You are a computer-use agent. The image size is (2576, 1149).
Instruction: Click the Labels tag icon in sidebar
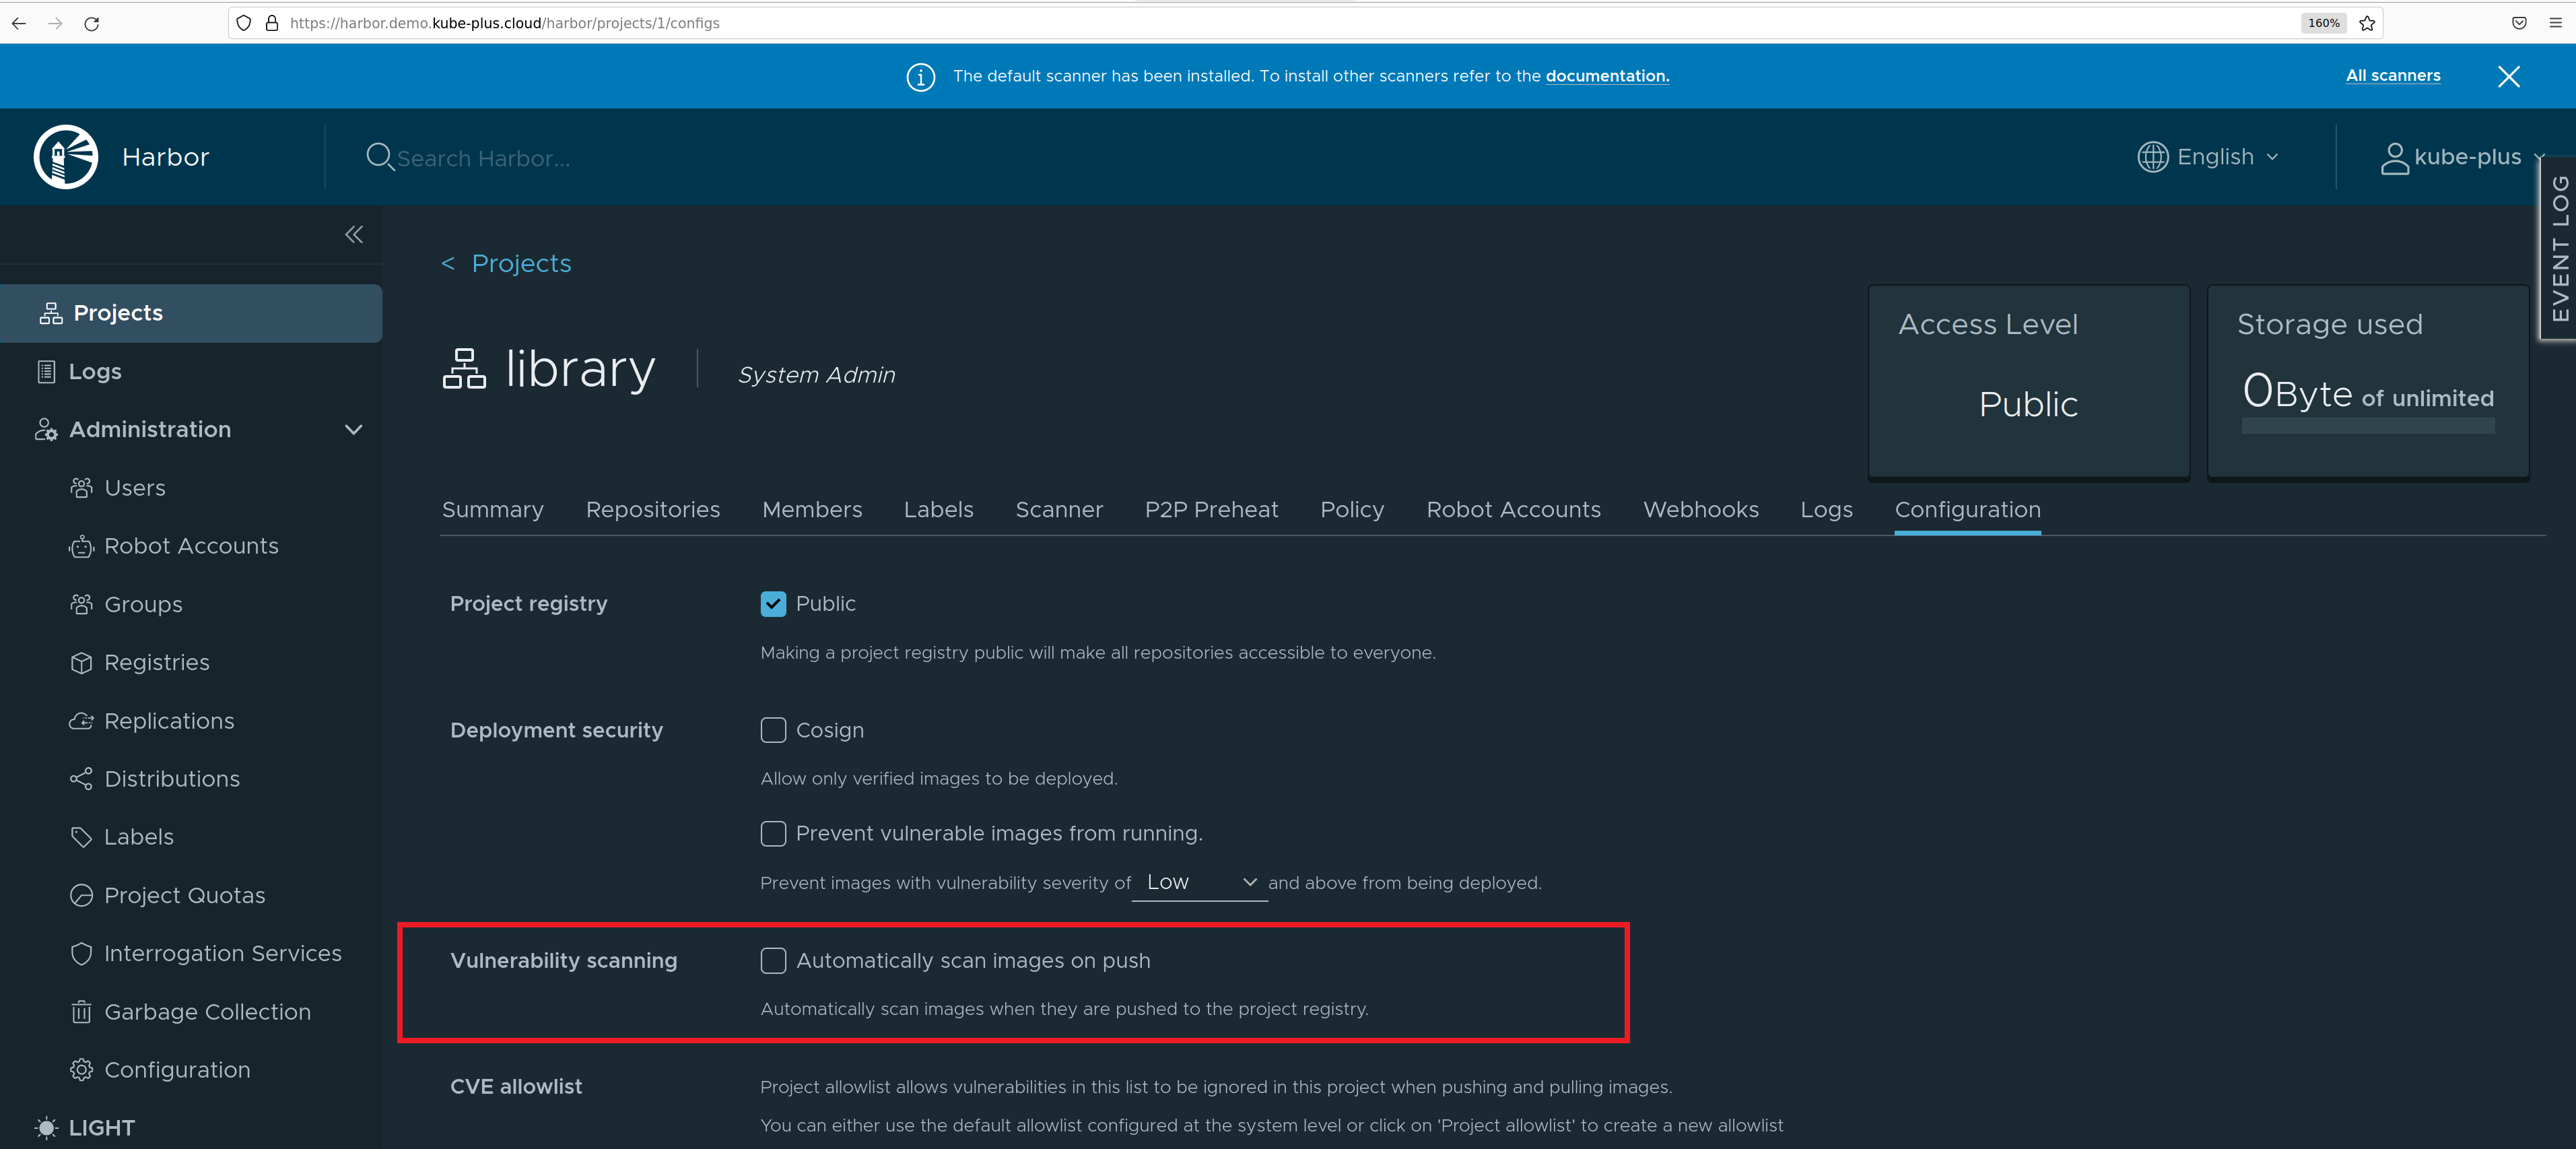pyautogui.click(x=81, y=837)
